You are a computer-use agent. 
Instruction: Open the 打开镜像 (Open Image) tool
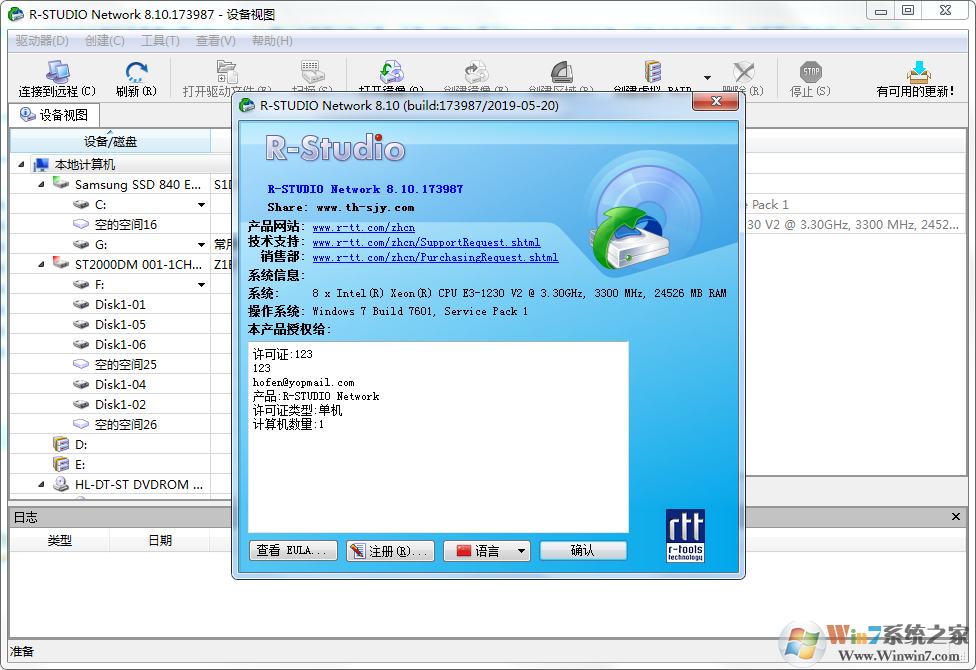click(x=391, y=72)
